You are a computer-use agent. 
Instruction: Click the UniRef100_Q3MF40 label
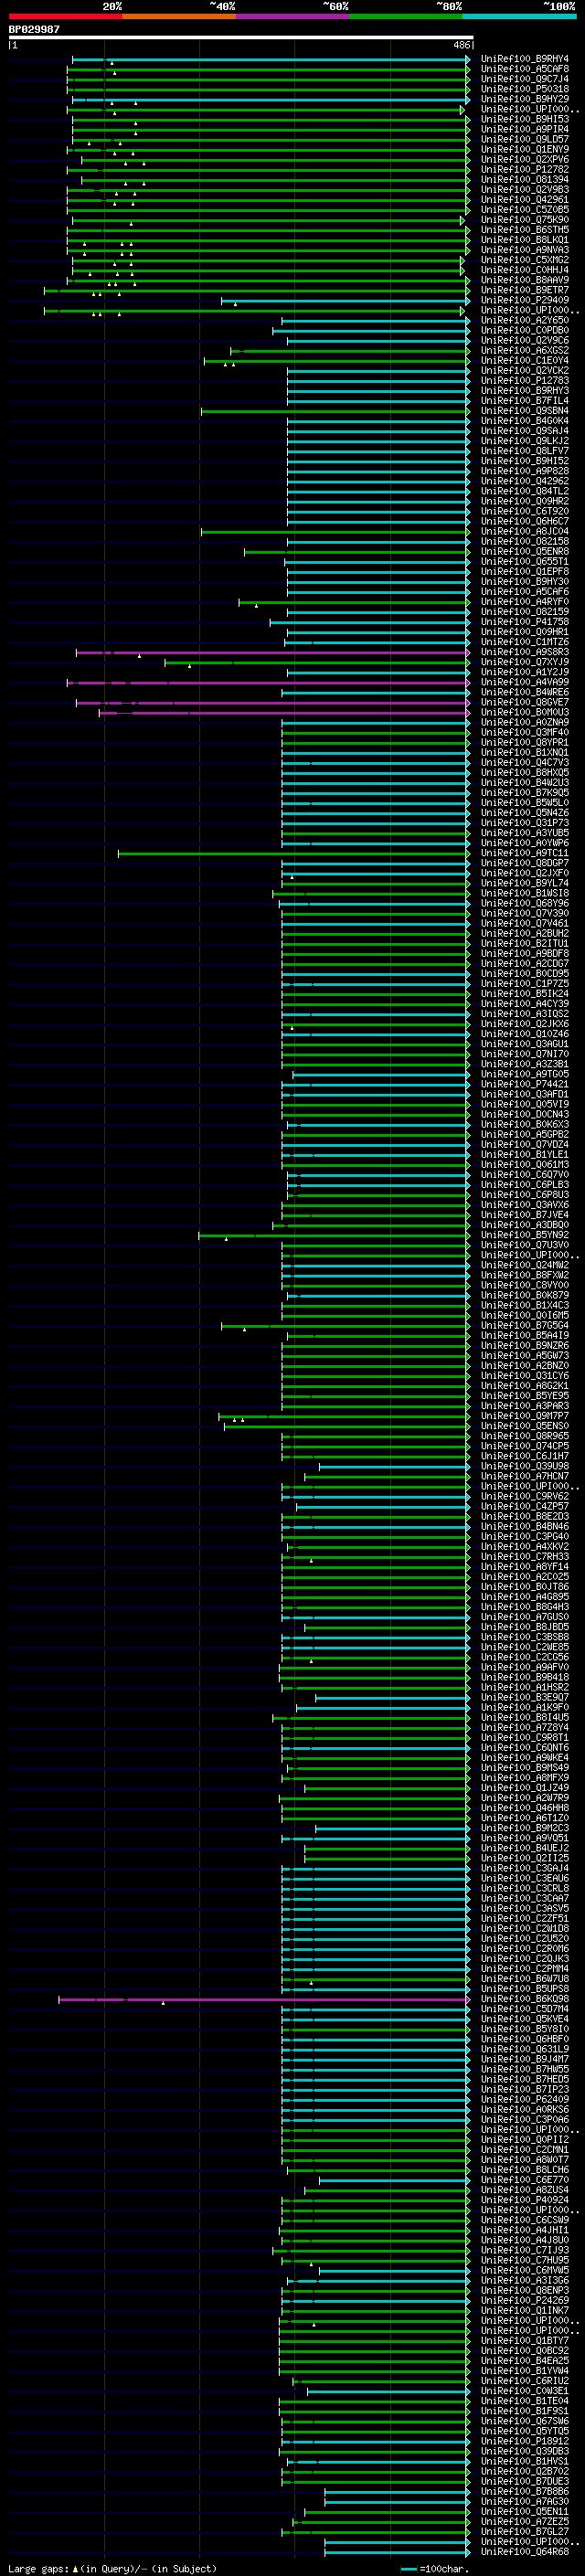click(x=525, y=732)
